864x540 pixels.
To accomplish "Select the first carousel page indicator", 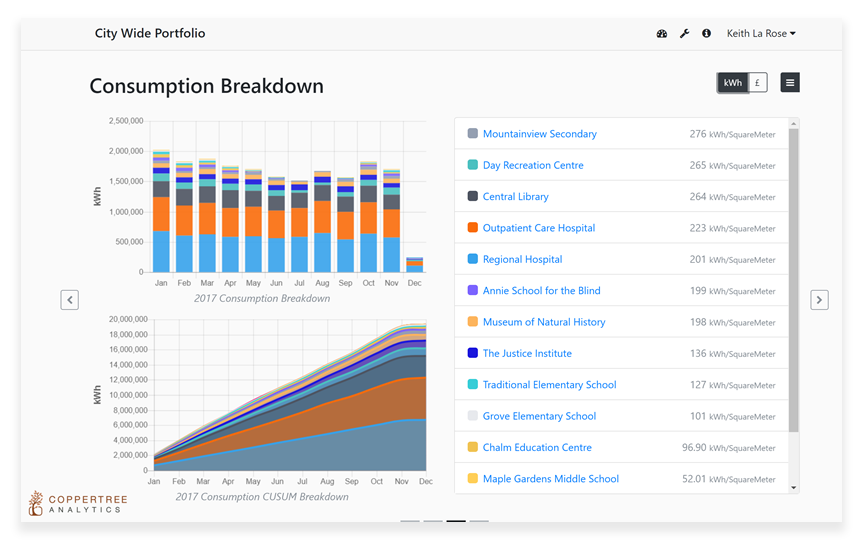I will click(410, 521).
